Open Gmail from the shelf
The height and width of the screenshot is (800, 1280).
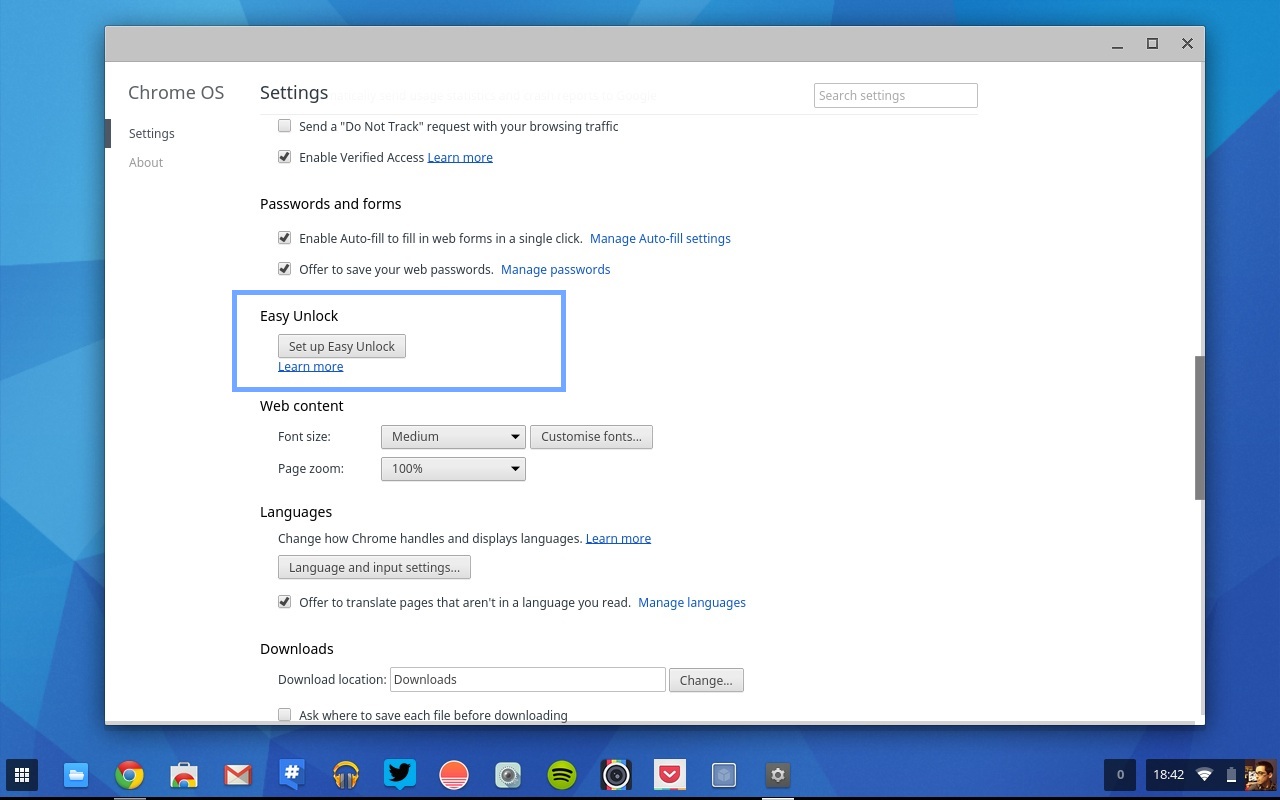[x=237, y=775]
